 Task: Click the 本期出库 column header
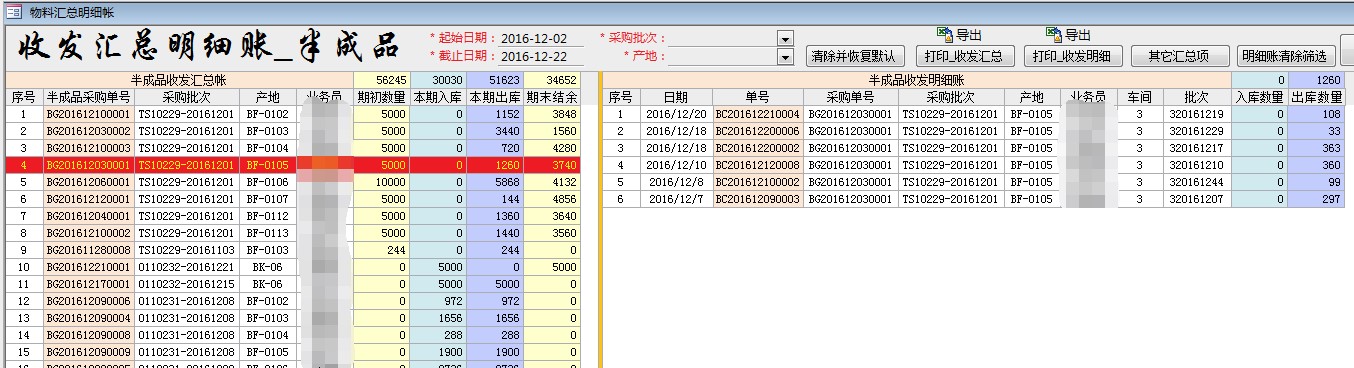[495, 97]
